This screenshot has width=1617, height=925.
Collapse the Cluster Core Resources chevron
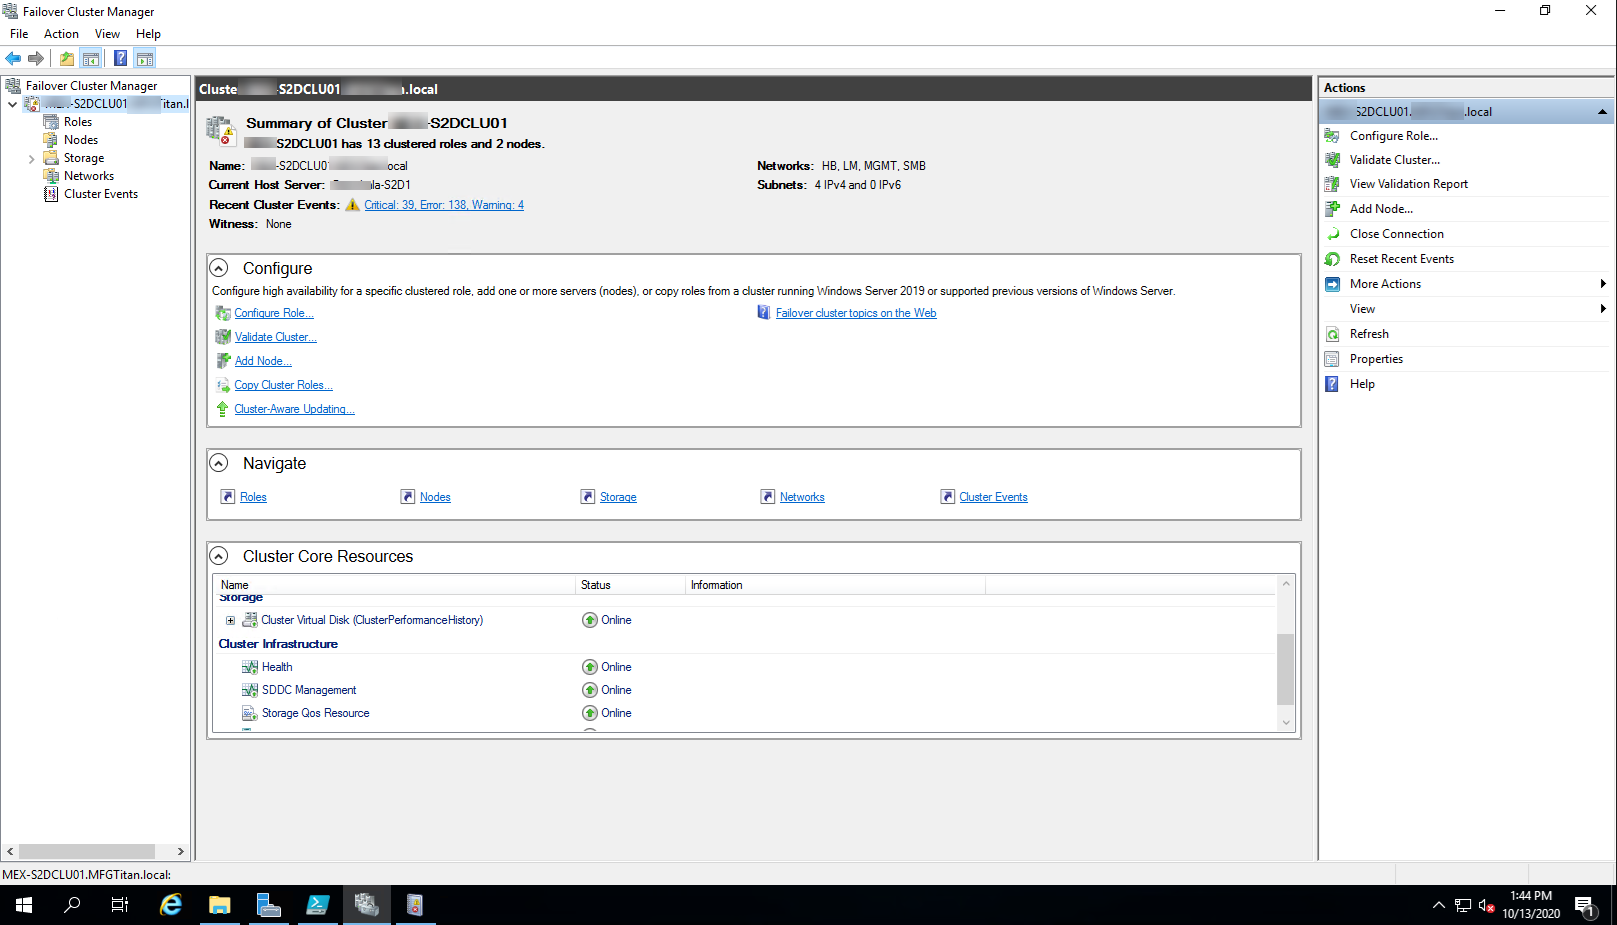pyautogui.click(x=219, y=556)
